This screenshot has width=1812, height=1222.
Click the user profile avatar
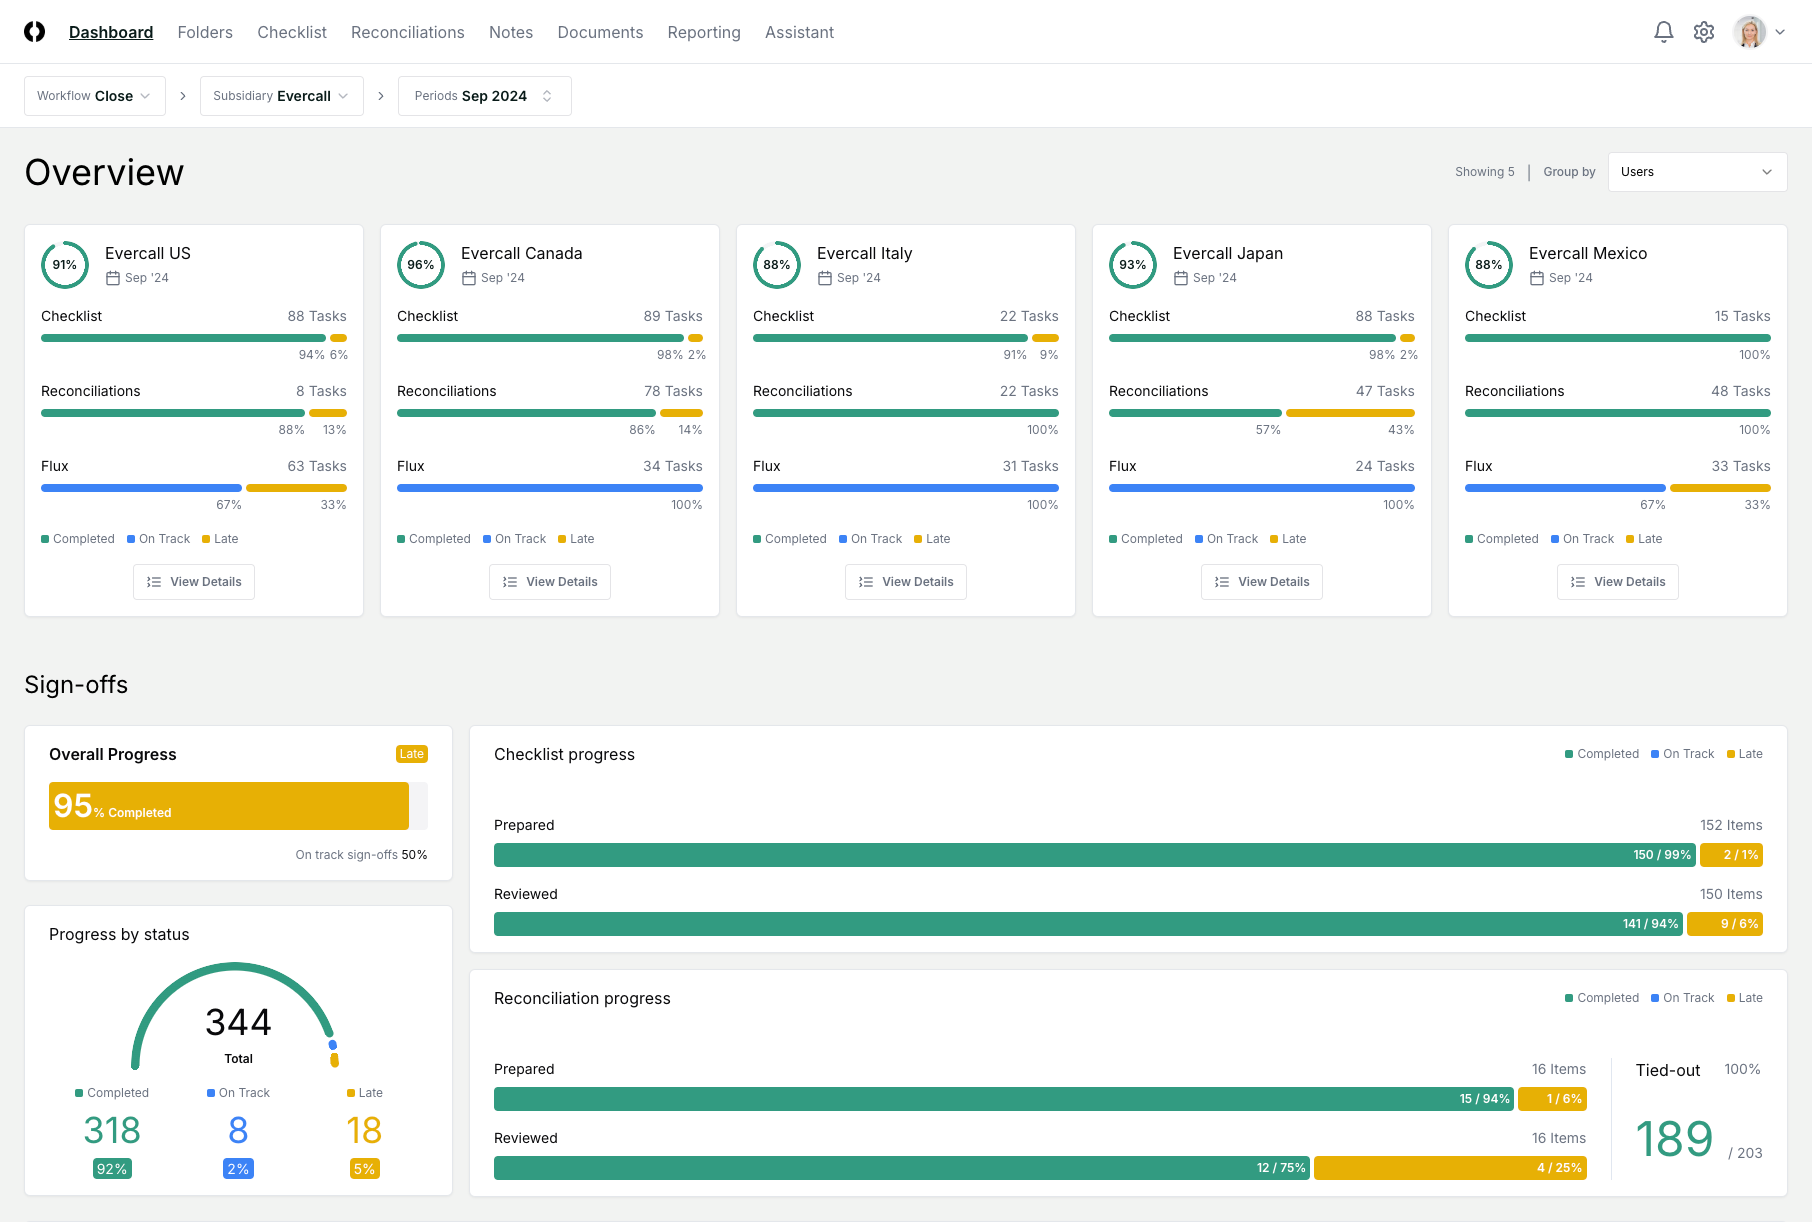[x=1749, y=32]
